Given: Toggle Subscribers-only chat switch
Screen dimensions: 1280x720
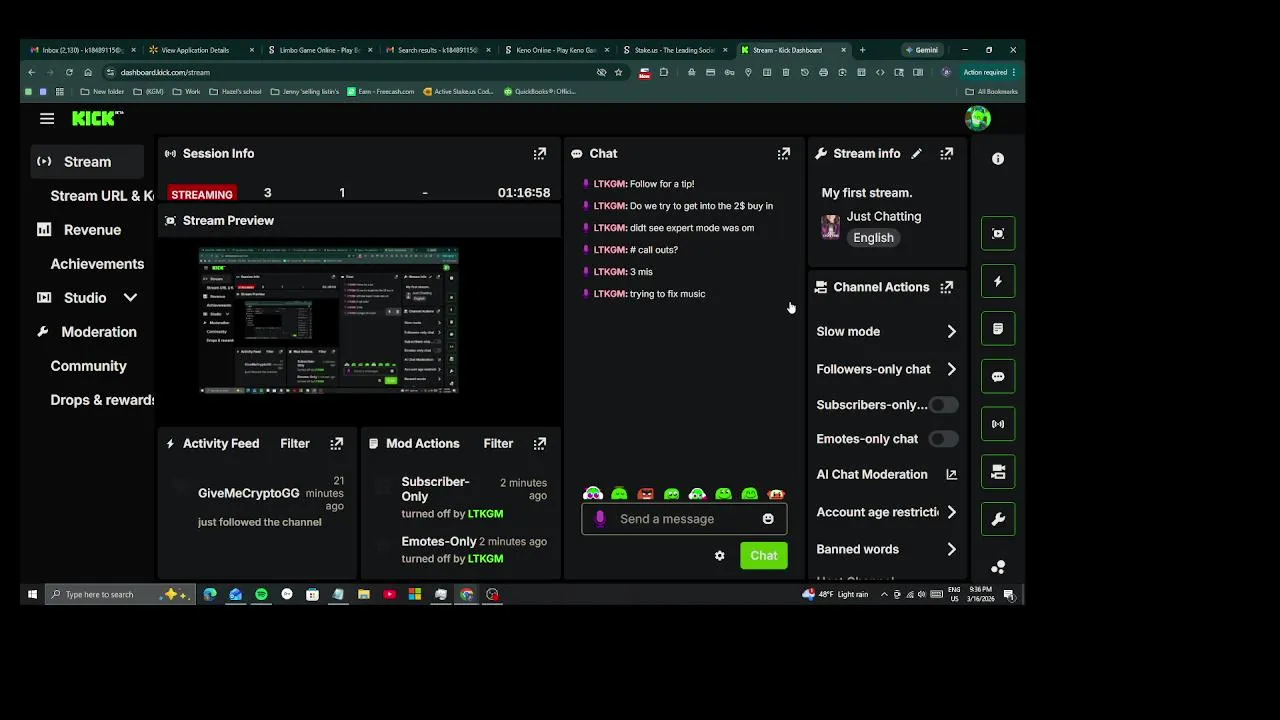Looking at the screenshot, I should coord(943,405).
